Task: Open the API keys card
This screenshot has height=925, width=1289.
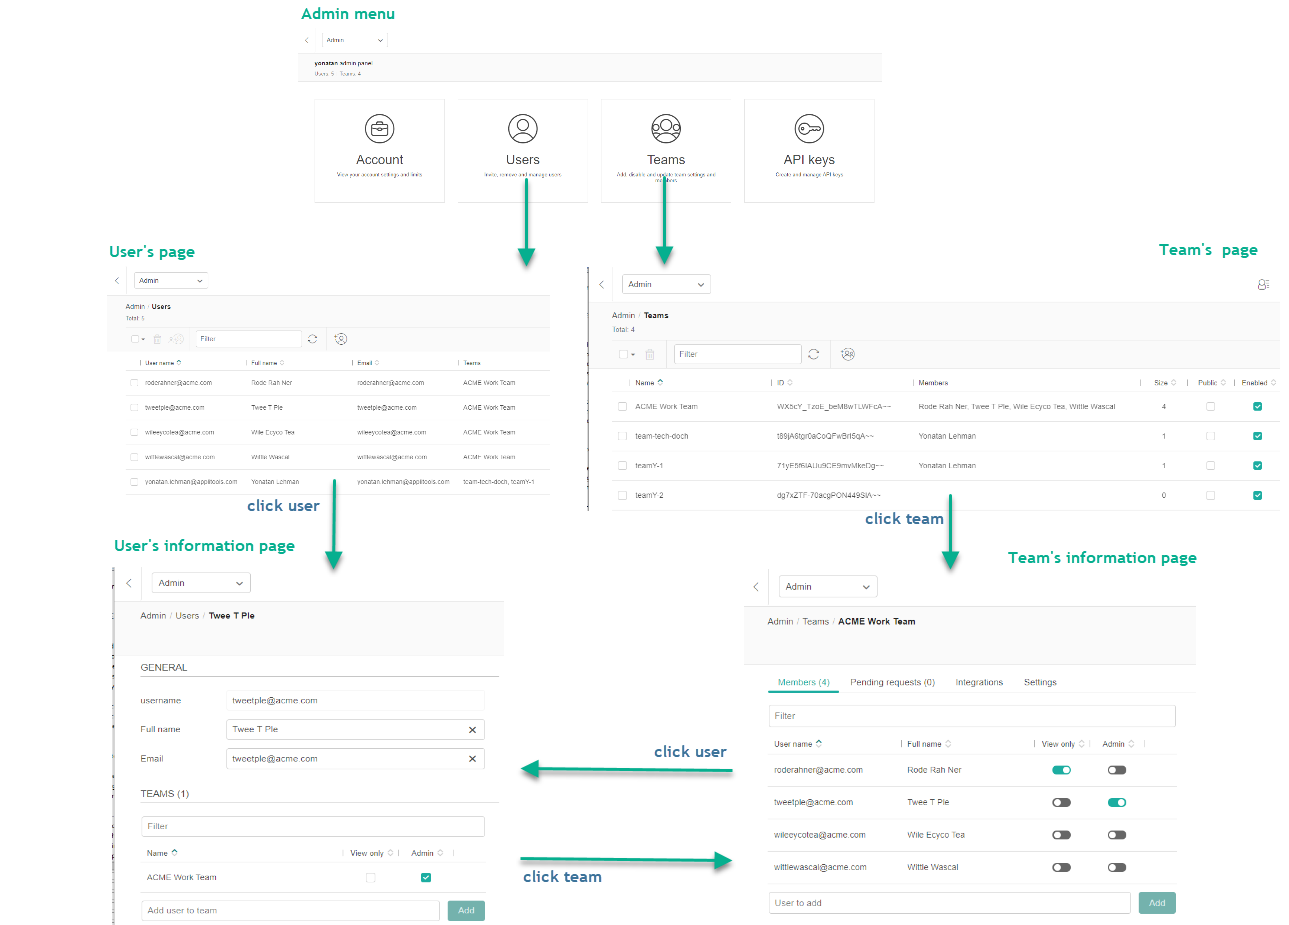Action: 809,150
